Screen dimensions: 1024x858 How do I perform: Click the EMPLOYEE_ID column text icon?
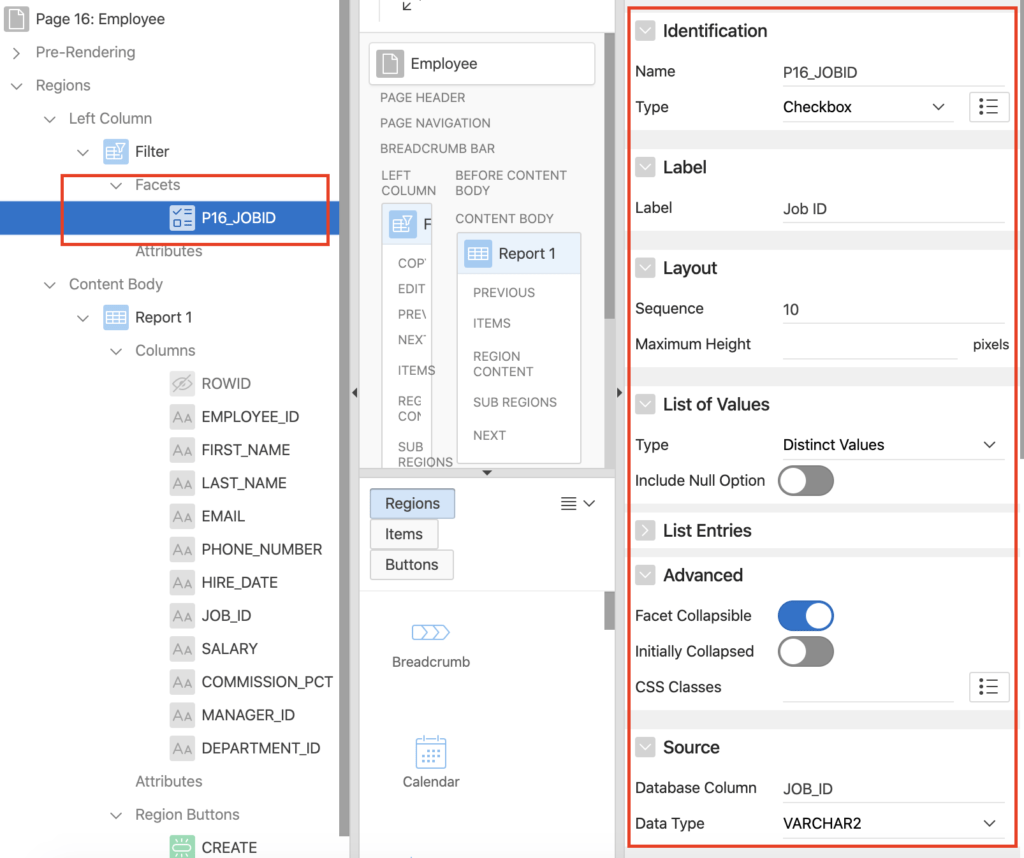pyautogui.click(x=182, y=417)
